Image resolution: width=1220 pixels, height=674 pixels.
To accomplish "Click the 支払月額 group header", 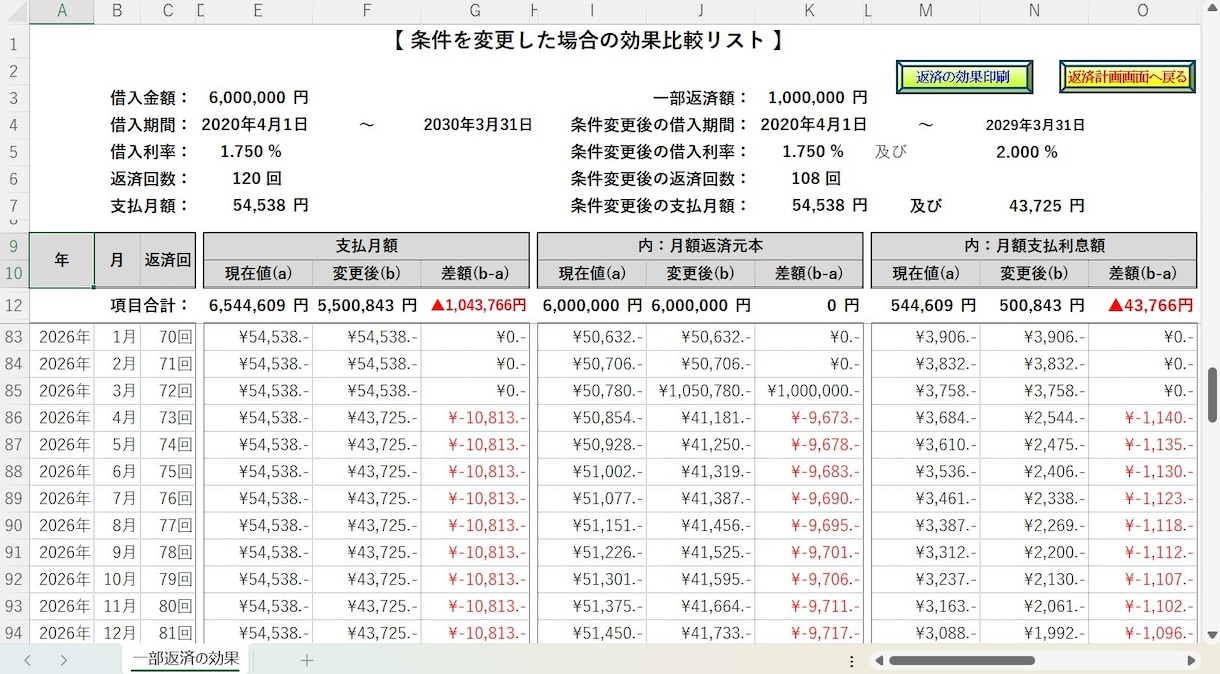I will pyautogui.click(x=366, y=246).
